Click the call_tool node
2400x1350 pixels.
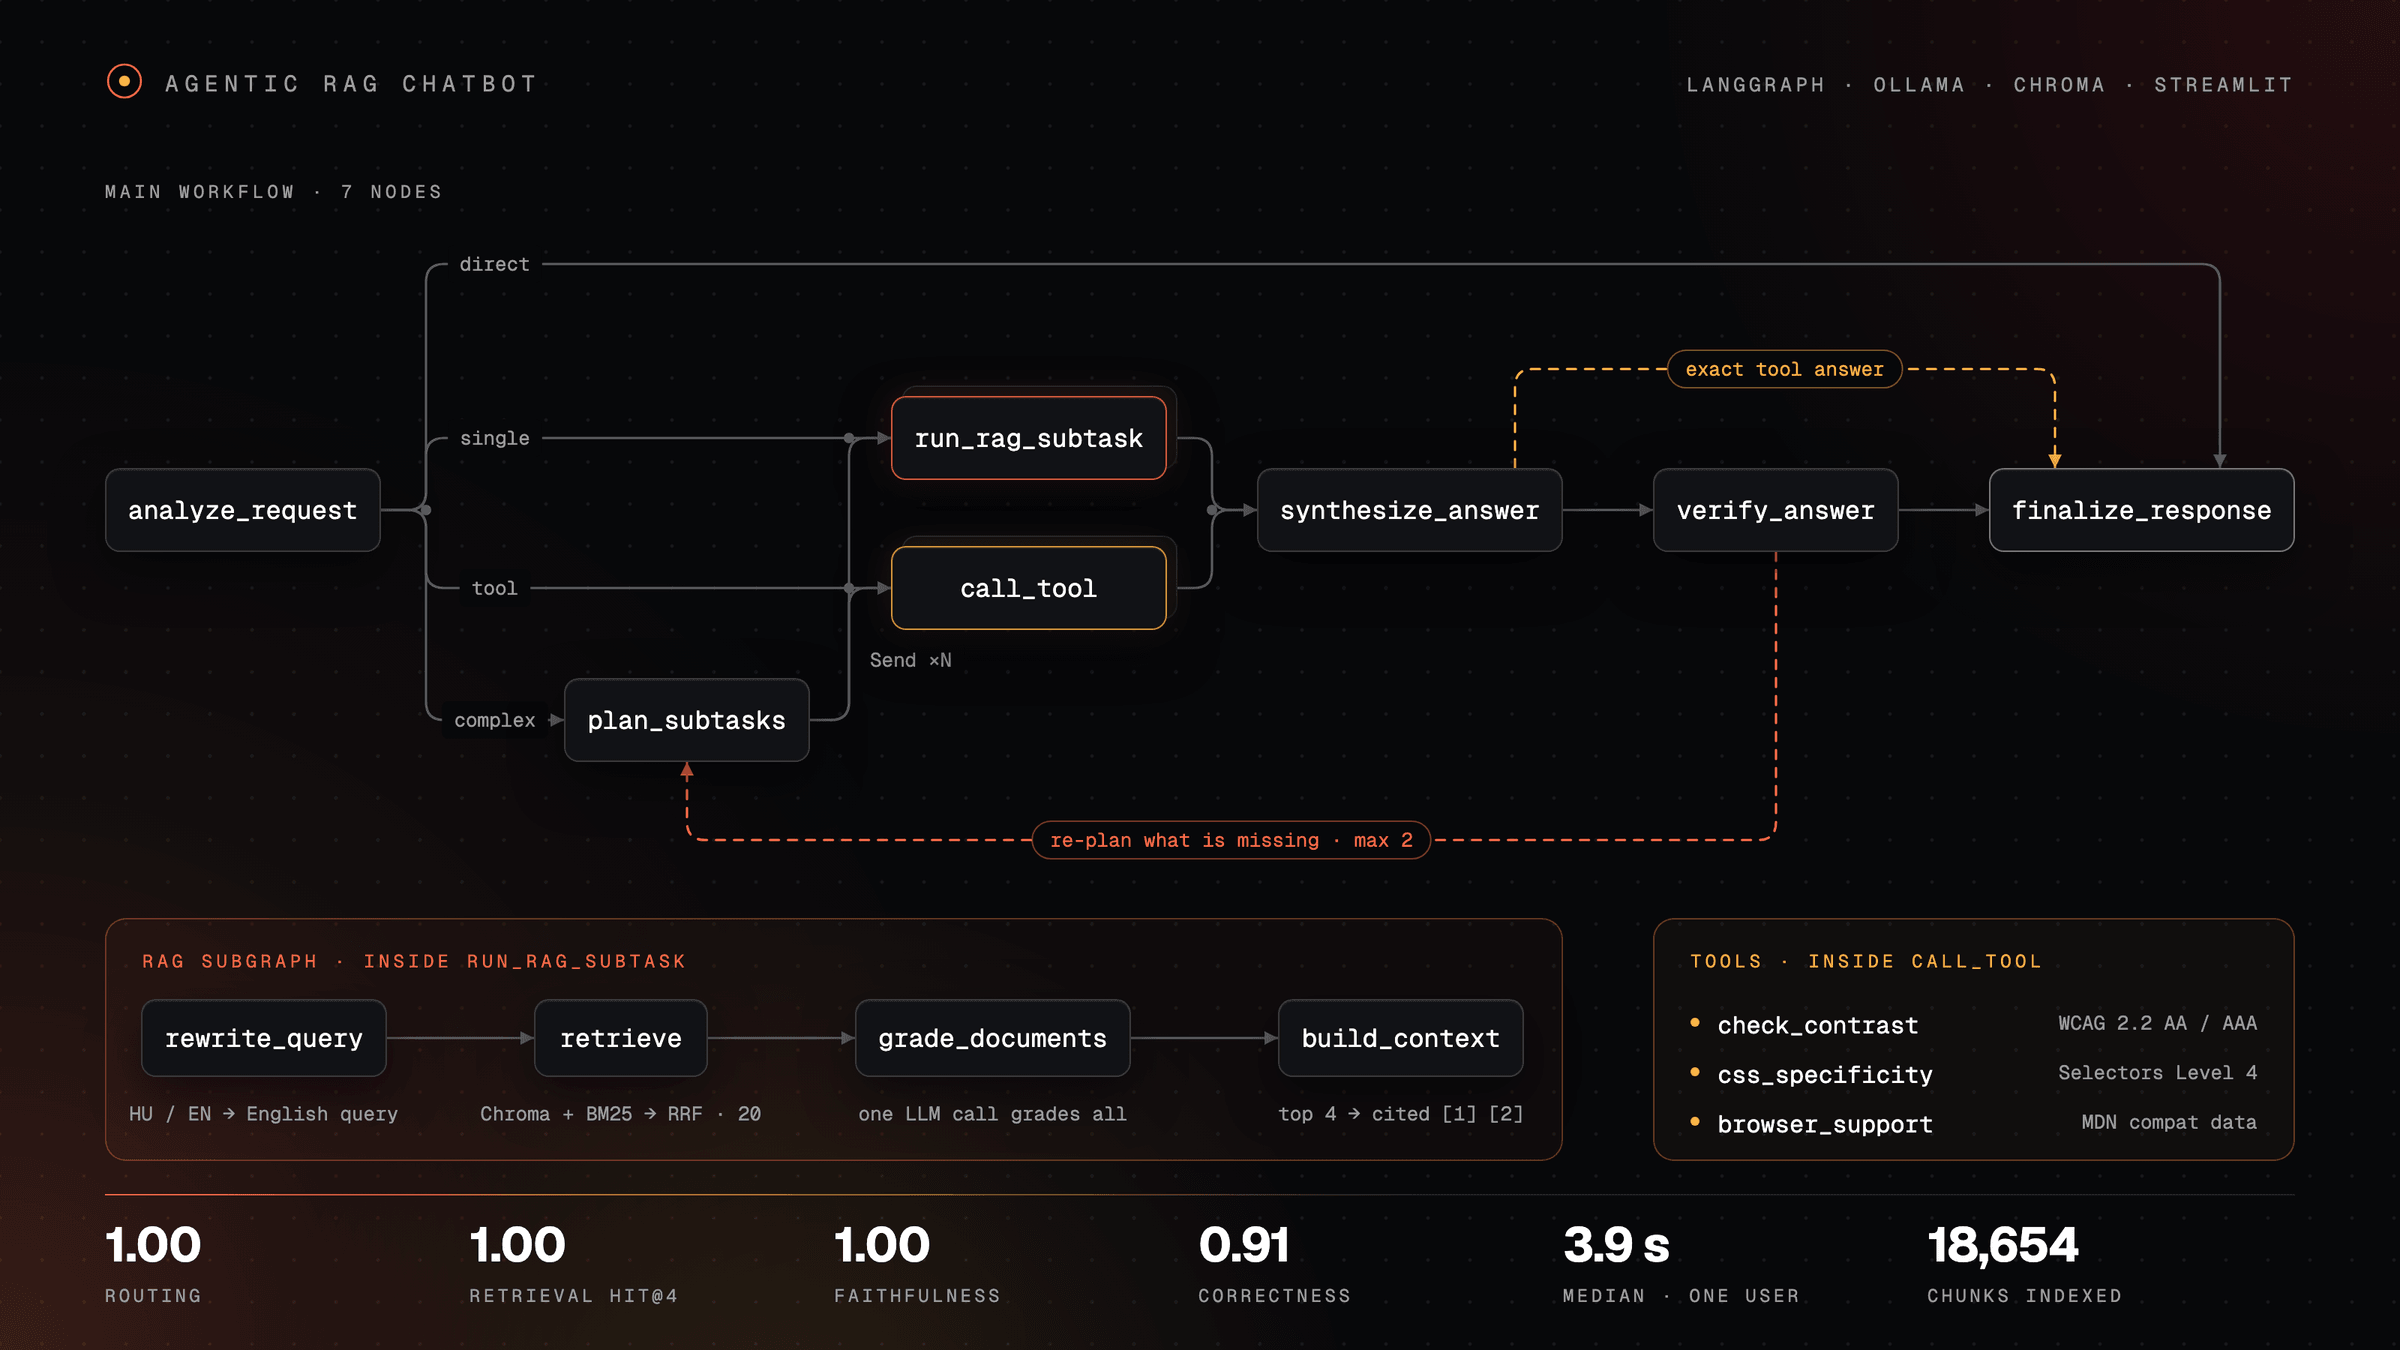(1029, 588)
